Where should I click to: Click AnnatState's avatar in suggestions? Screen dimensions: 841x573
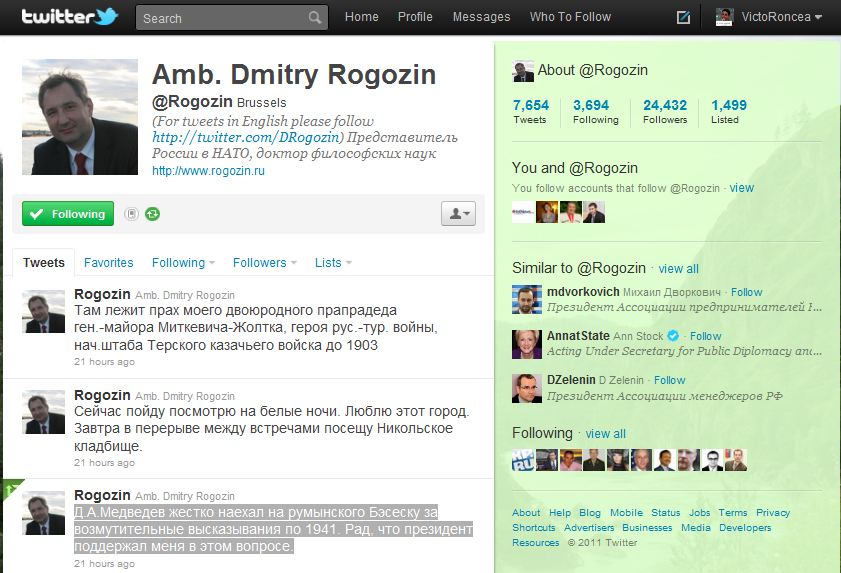coord(527,344)
